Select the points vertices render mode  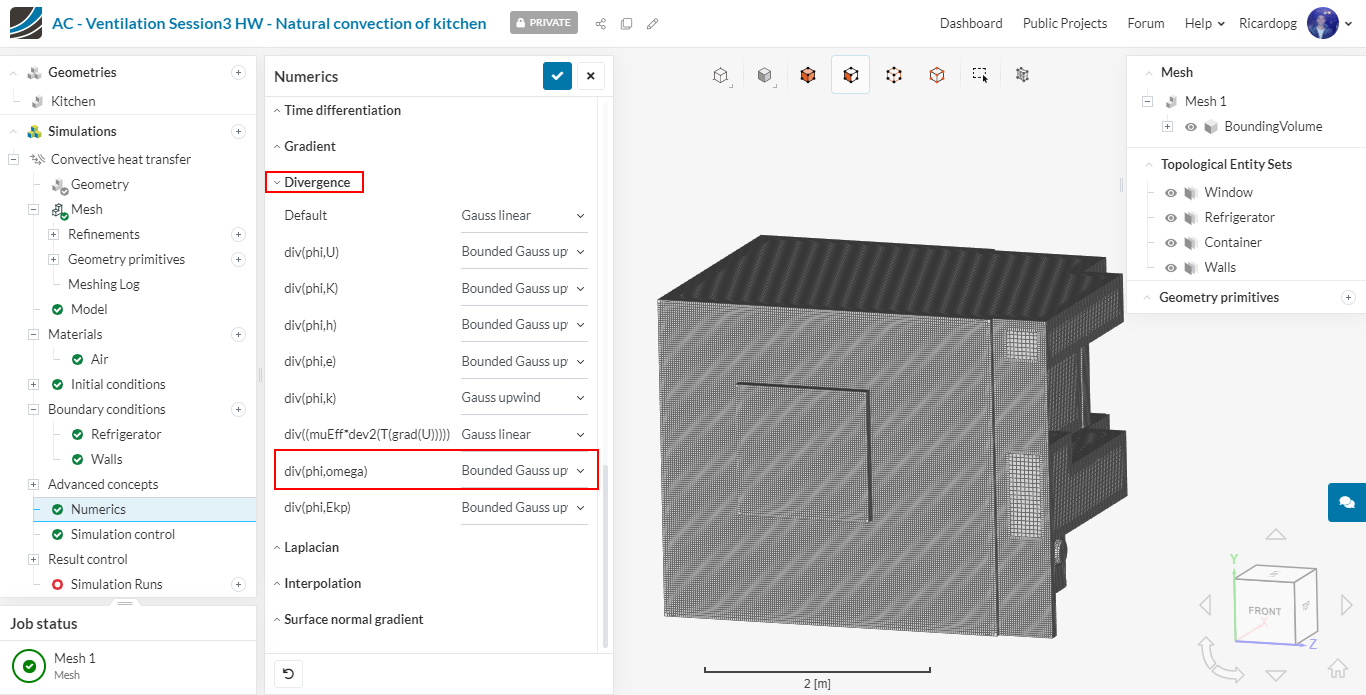pos(894,75)
